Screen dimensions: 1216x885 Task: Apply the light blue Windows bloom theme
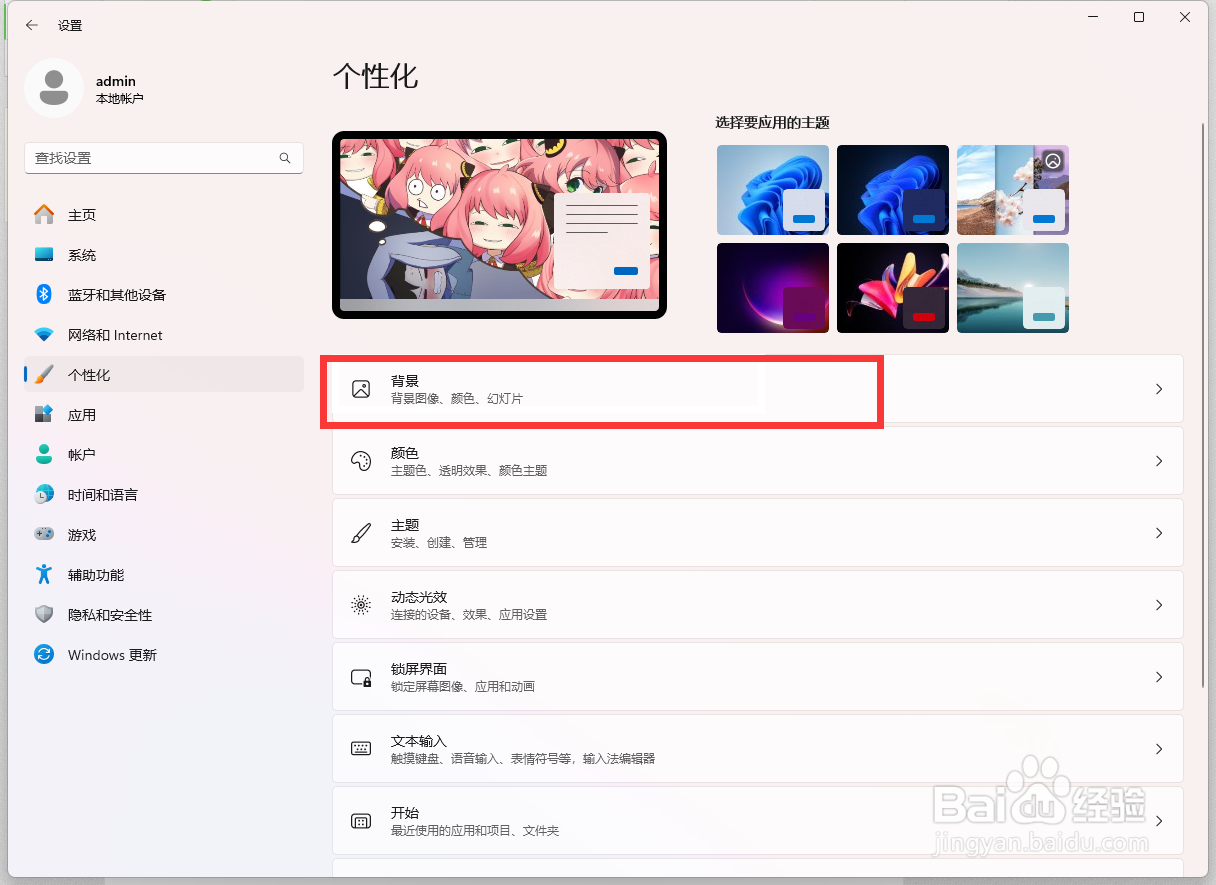point(773,190)
